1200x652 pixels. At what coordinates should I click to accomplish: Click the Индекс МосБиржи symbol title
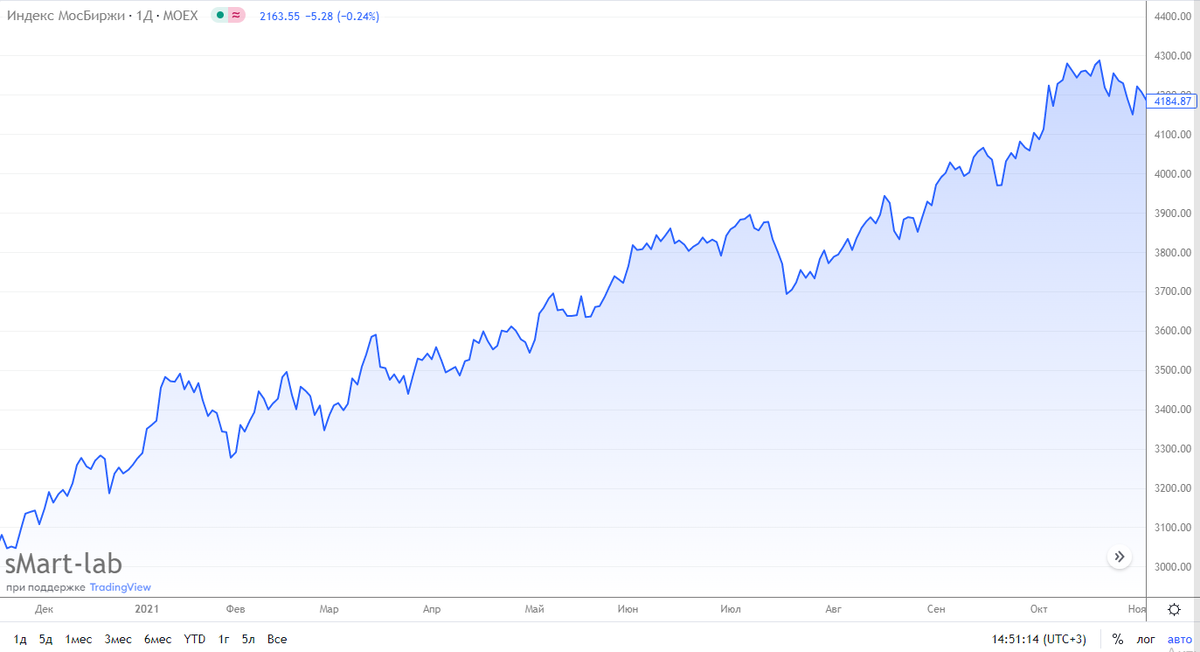coord(65,16)
